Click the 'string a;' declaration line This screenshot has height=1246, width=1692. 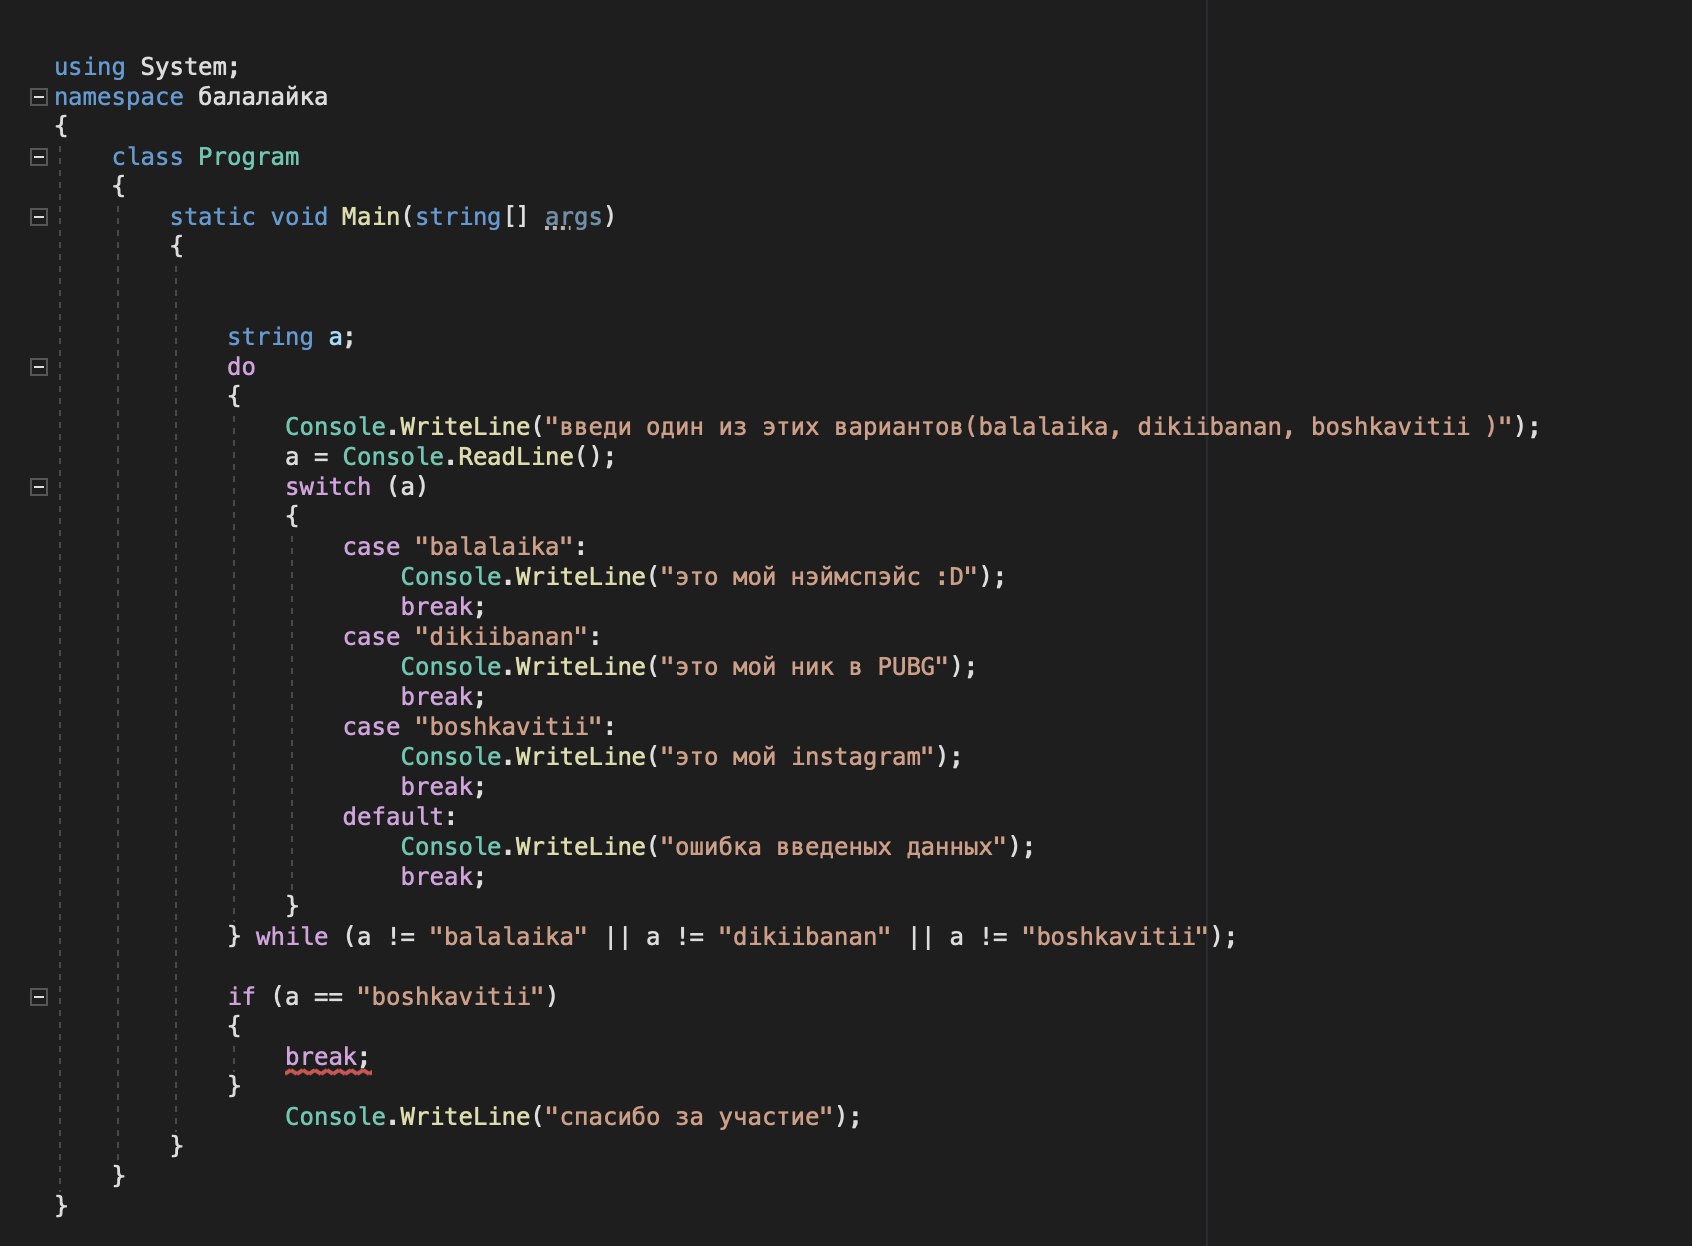pos(291,337)
